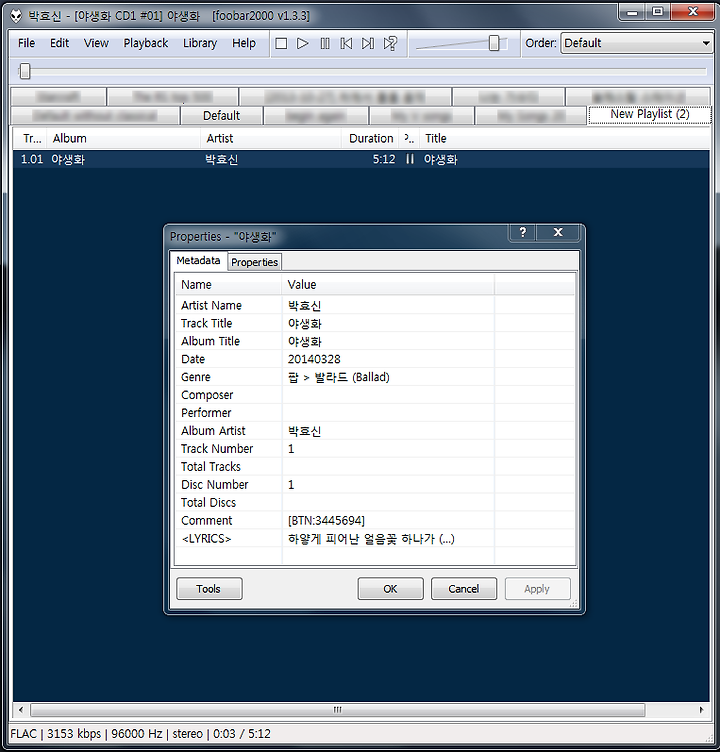The width and height of the screenshot is (720, 752).
Task: Click the volume slider handle
Action: point(494,43)
